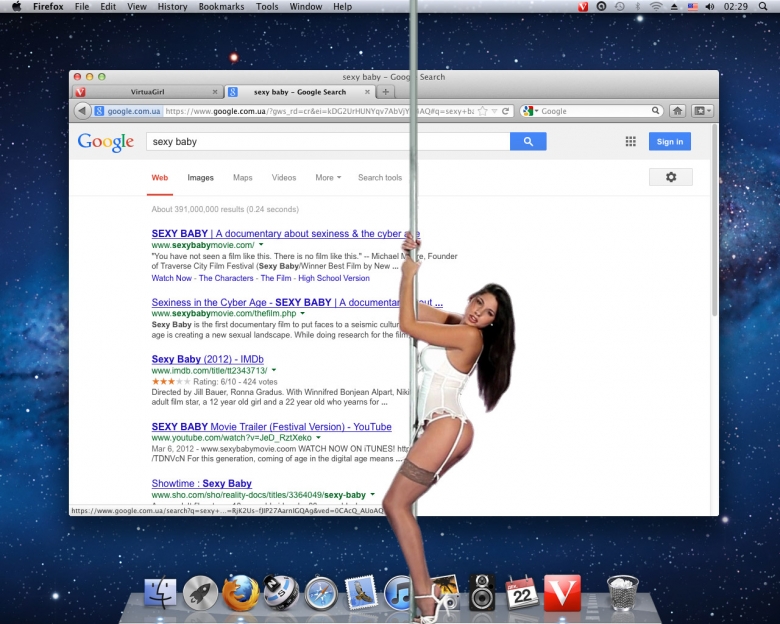Reload the page with the refresh icon

[x=506, y=111]
